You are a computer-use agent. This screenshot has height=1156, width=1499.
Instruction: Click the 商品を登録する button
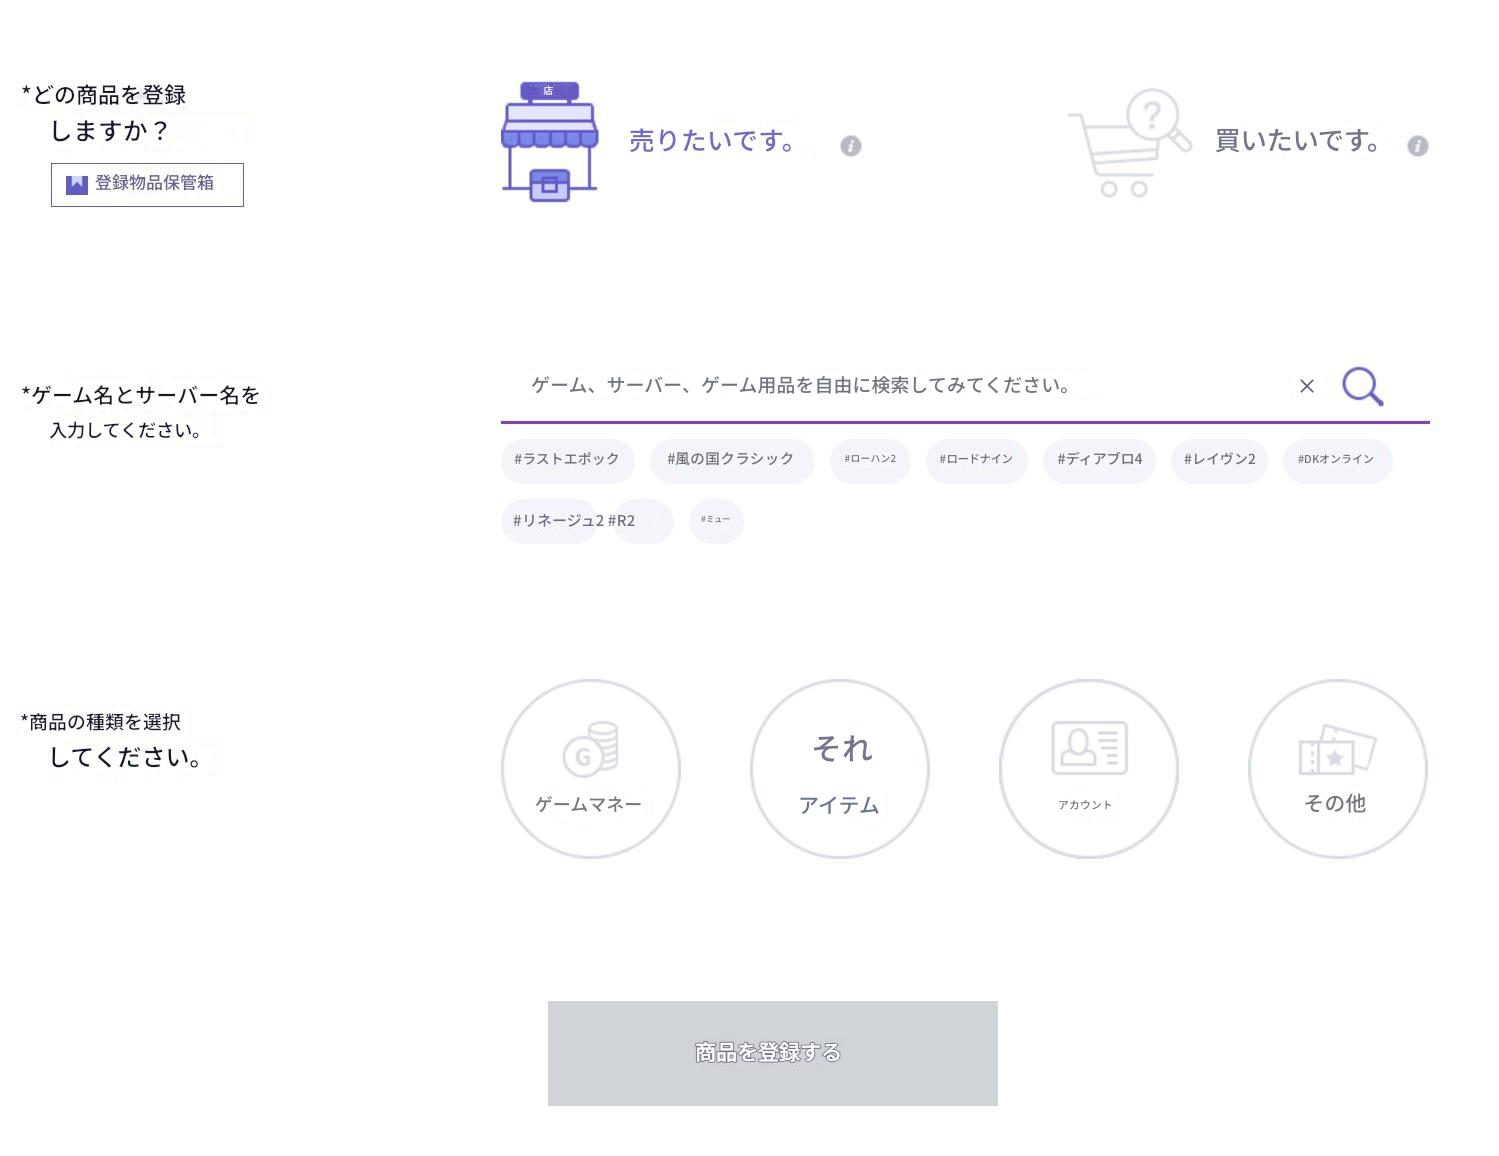click(772, 1053)
